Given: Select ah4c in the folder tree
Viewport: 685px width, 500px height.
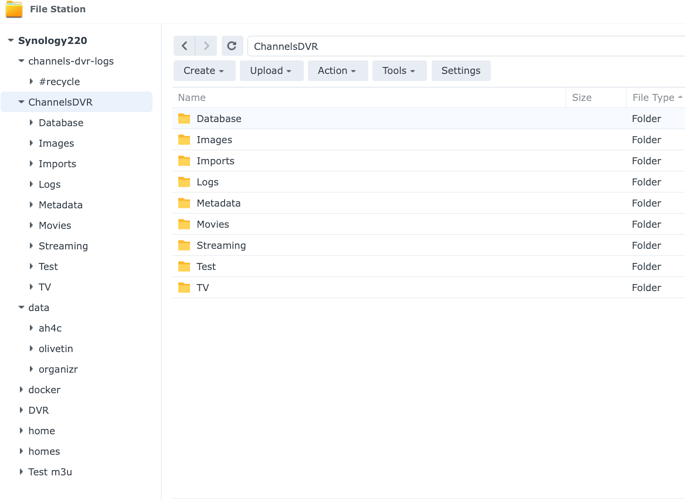Looking at the screenshot, I should click(x=50, y=328).
